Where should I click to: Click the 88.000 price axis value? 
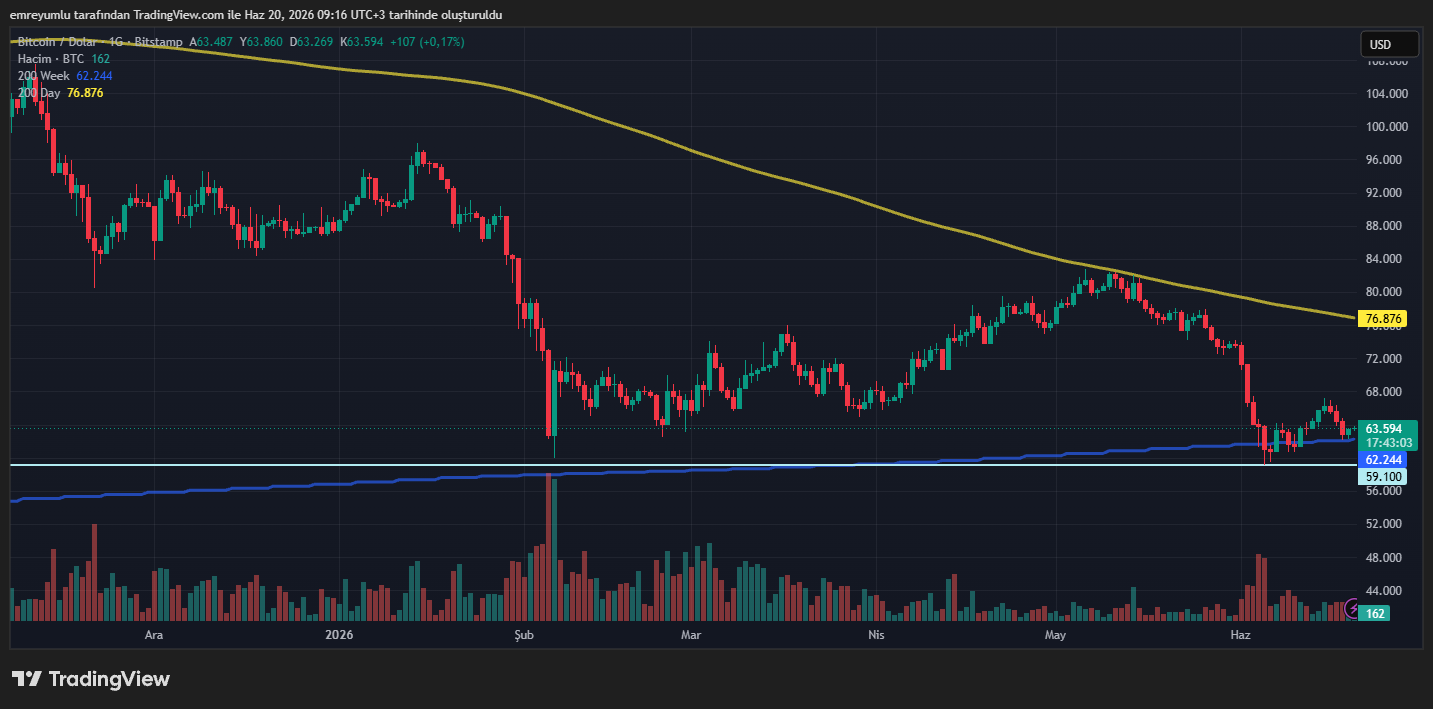pyautogui.click(x=1386, y=226)
